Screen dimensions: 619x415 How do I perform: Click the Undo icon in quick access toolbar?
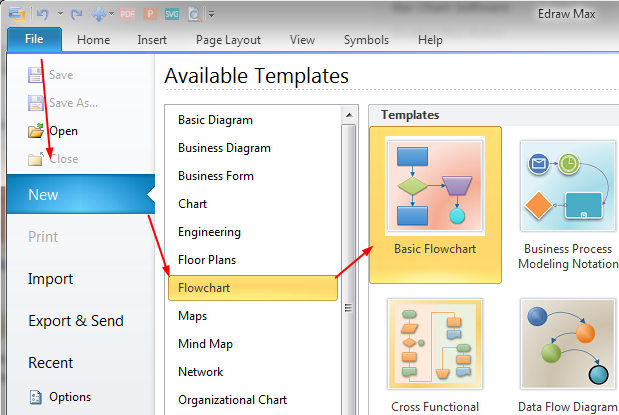(43, 14)
